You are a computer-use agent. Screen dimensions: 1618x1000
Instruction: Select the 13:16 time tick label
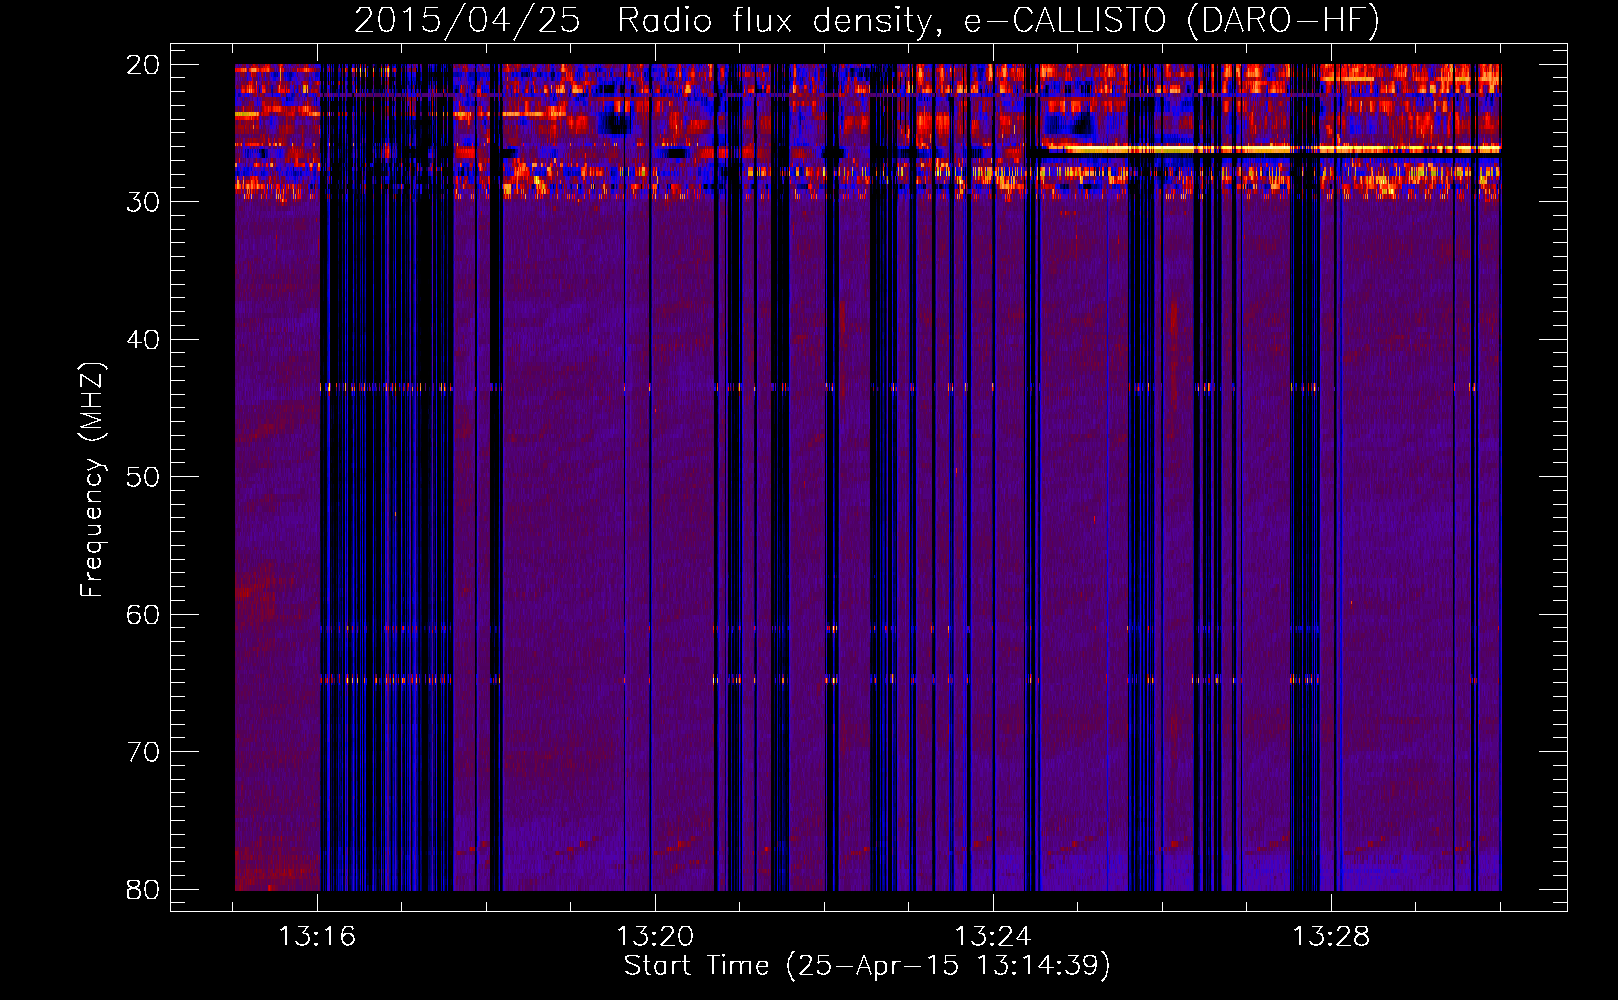pos(317,937)
